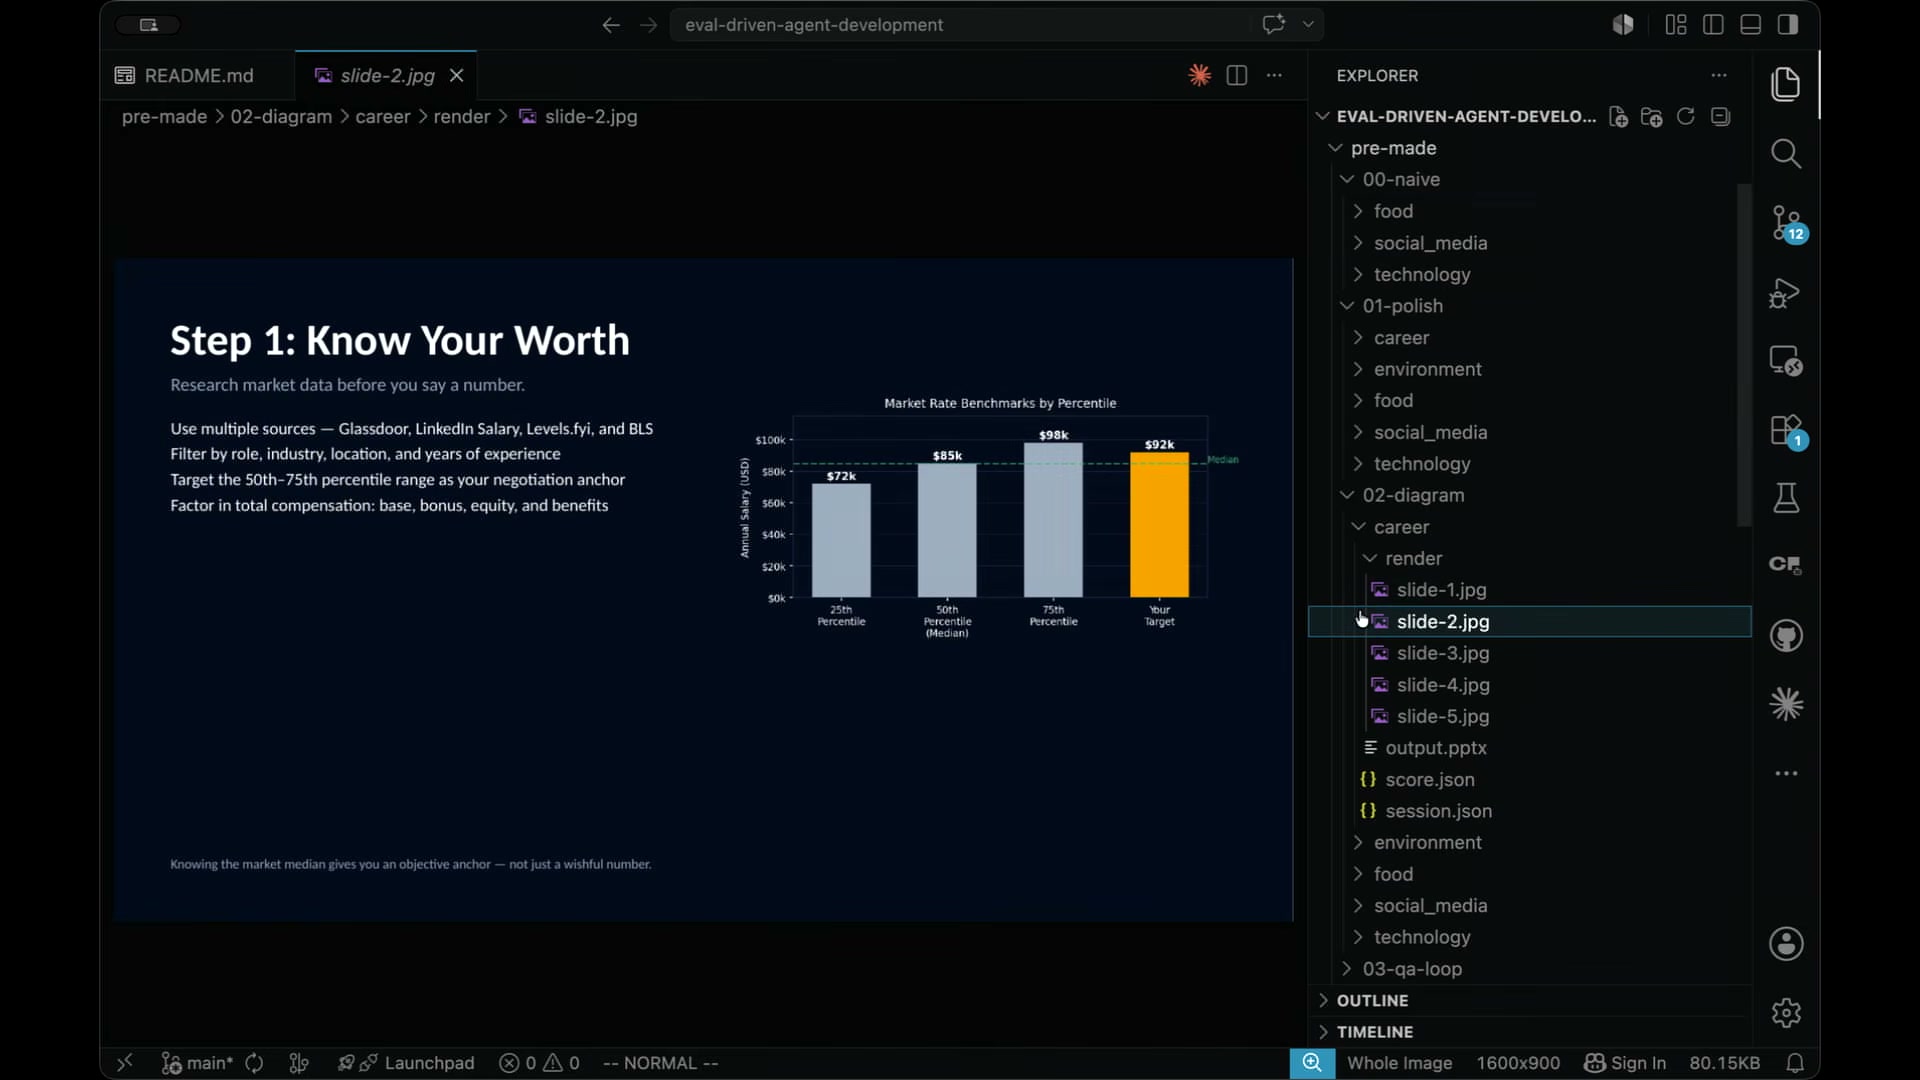Image resolution: width=1920 pixels, height=1080 pixels.
Task: Click Sign In in status bar
Action: tap(1625, 1063)
